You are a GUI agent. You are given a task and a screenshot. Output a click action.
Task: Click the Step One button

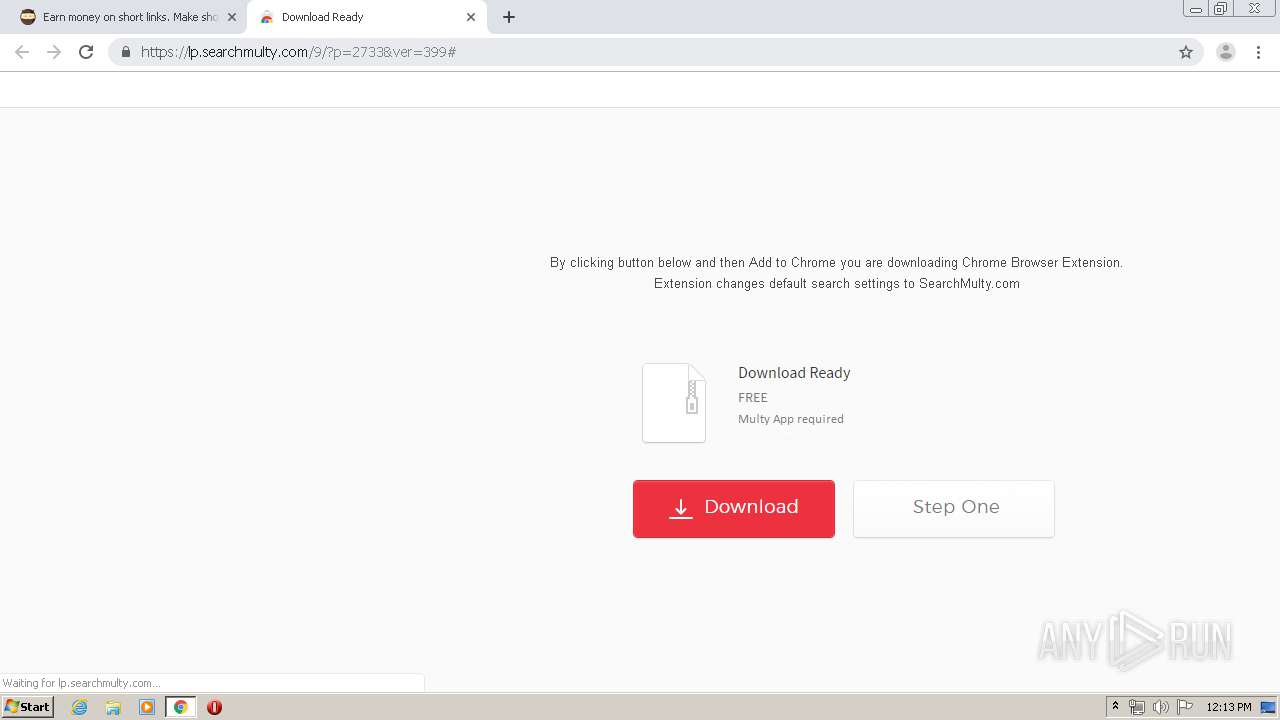(953, 508)
